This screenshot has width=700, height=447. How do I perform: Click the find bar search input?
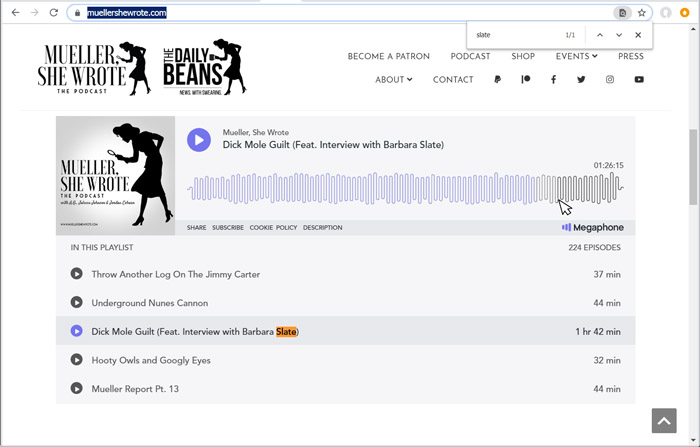point(516,35)
